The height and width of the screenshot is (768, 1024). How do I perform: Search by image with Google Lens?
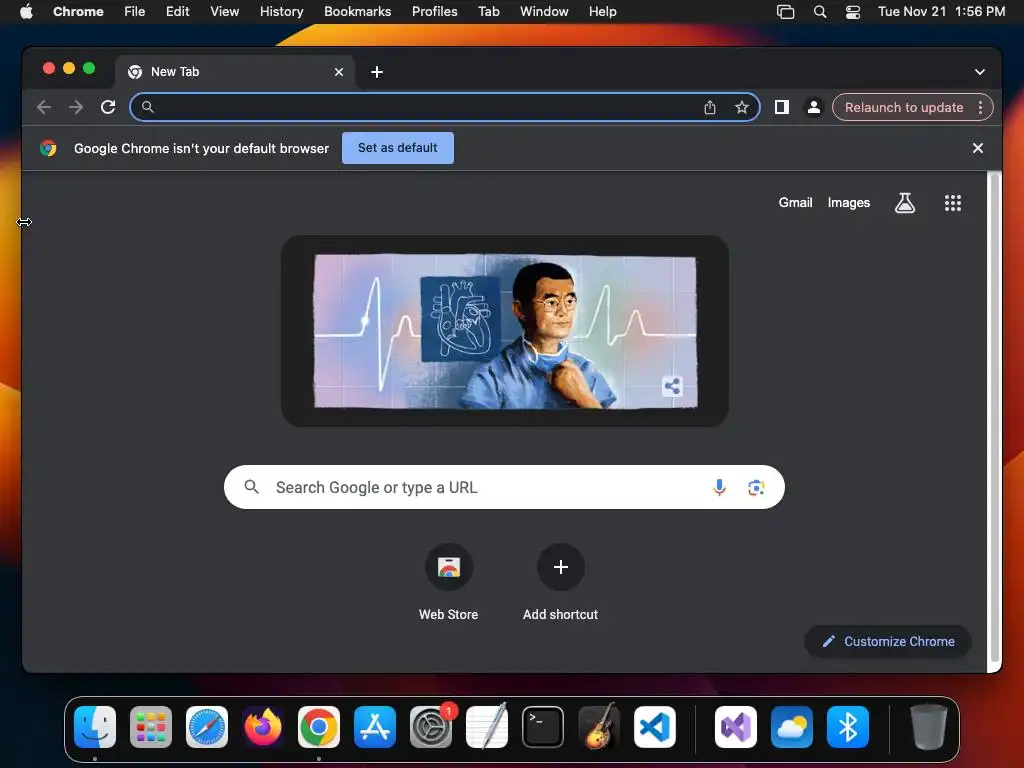(756, 487)
